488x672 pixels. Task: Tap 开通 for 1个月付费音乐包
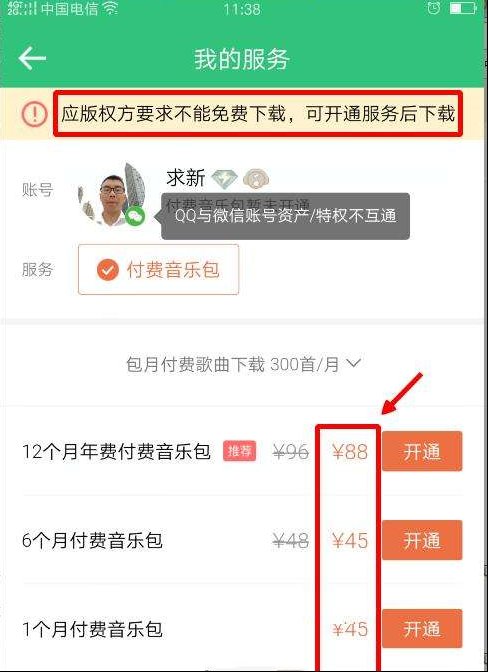tap(422, 629)
